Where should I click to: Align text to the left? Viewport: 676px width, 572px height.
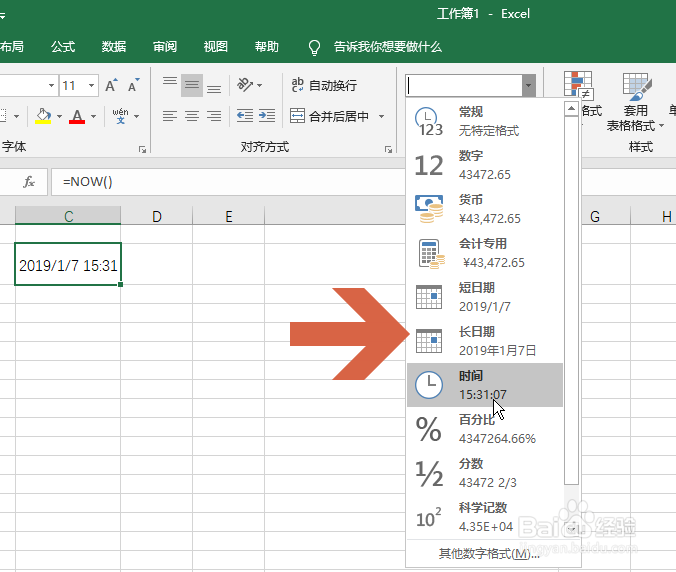pyautogui.click(x=170, y=116)
